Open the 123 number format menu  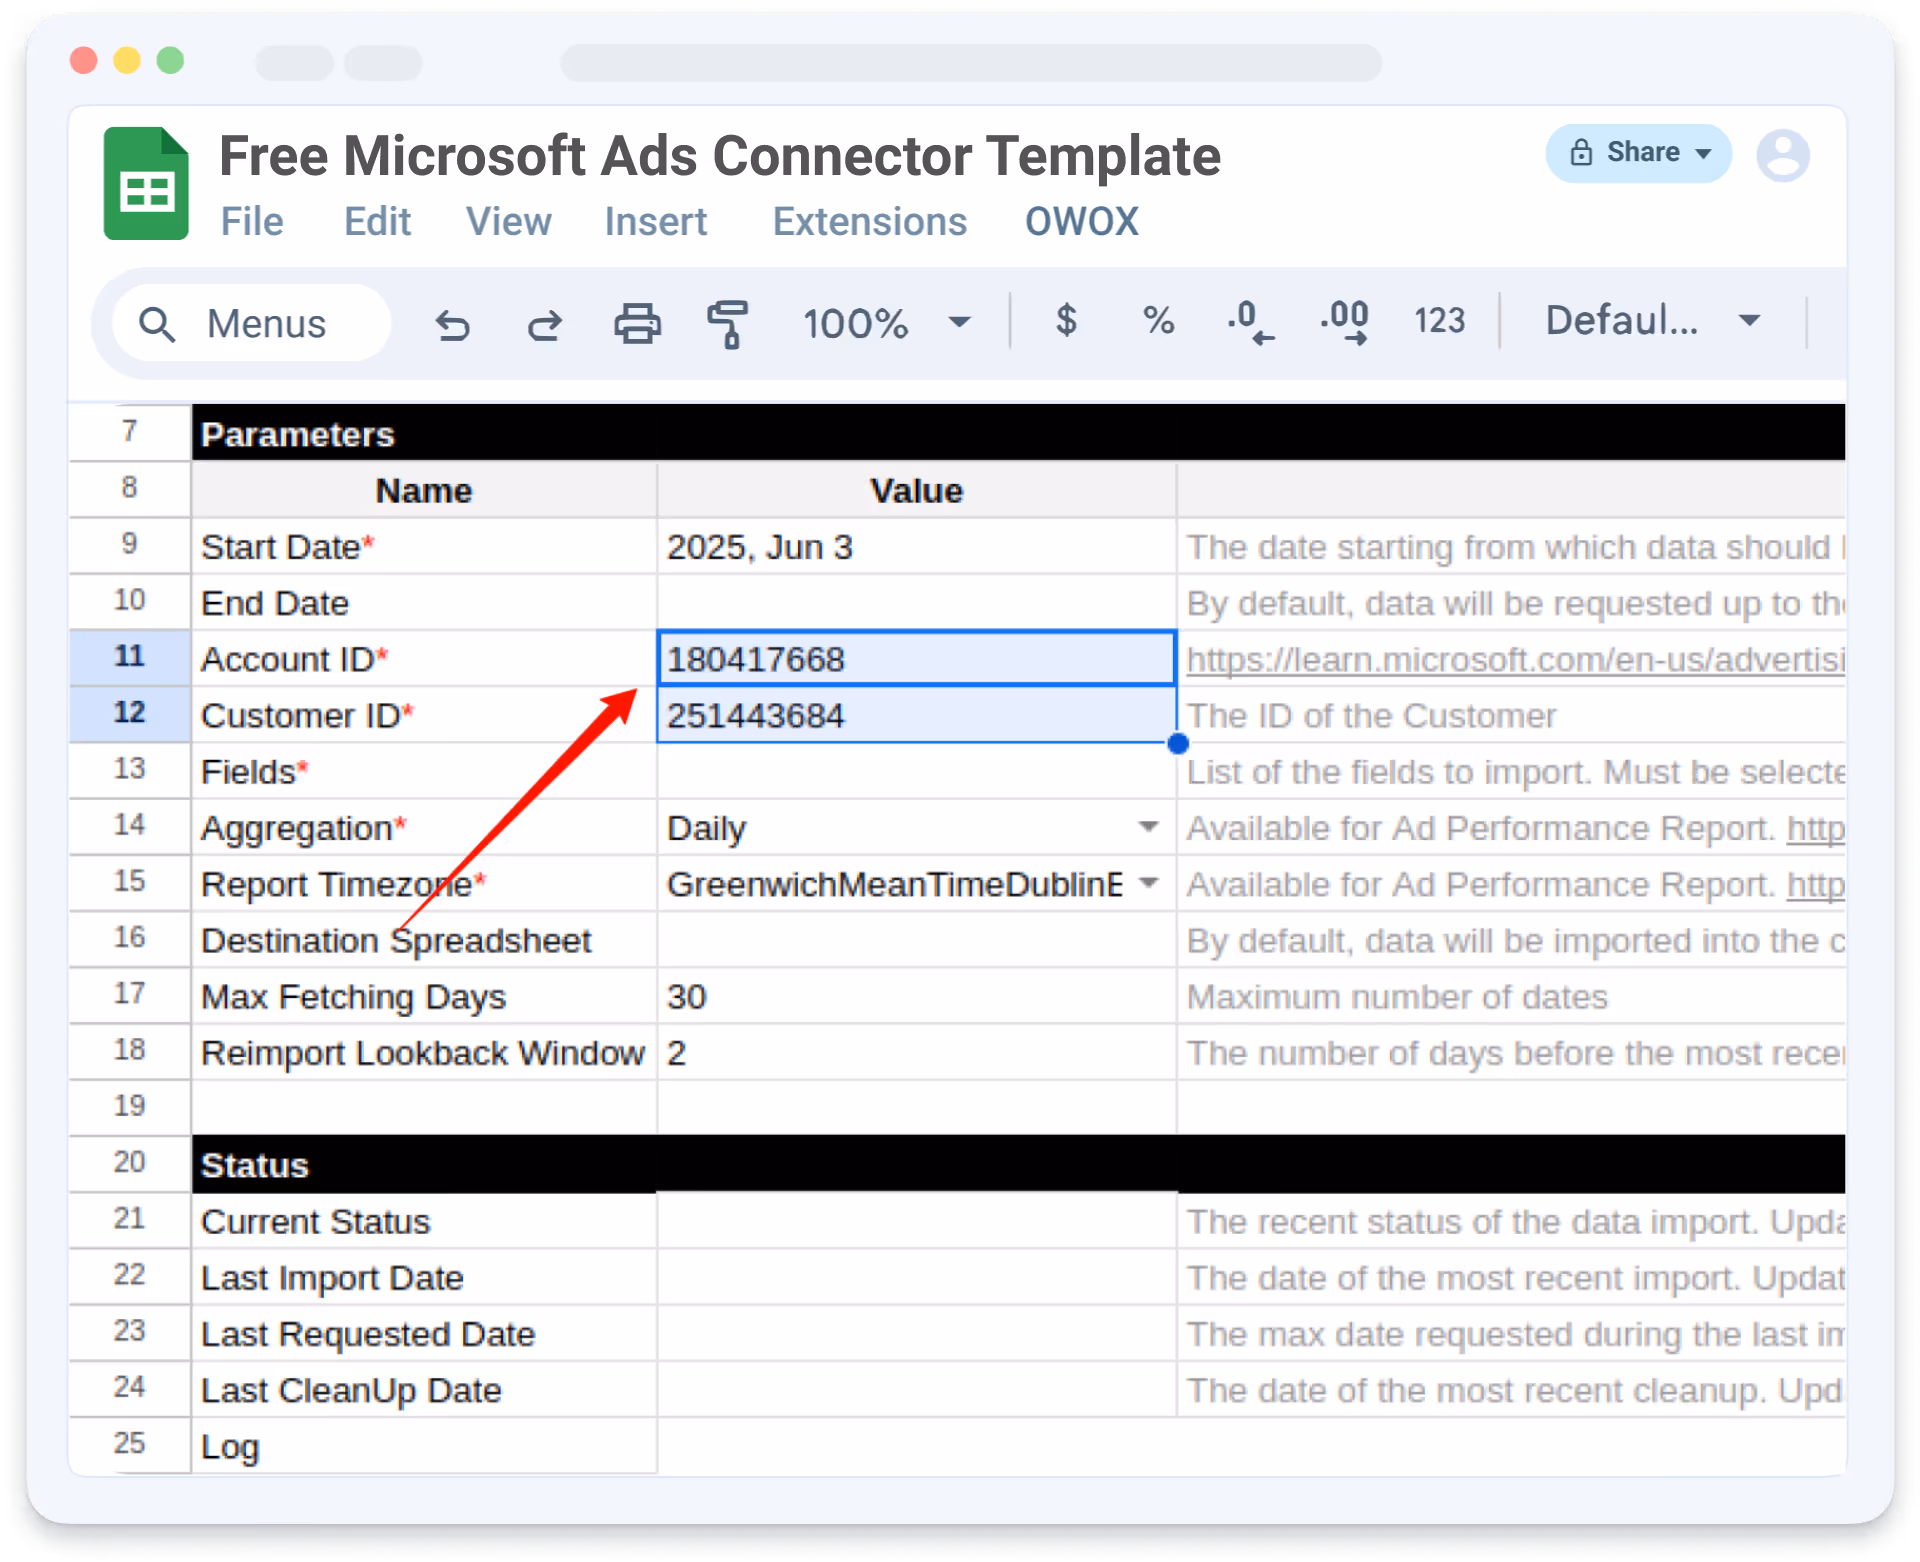(x=1439, y=321)
